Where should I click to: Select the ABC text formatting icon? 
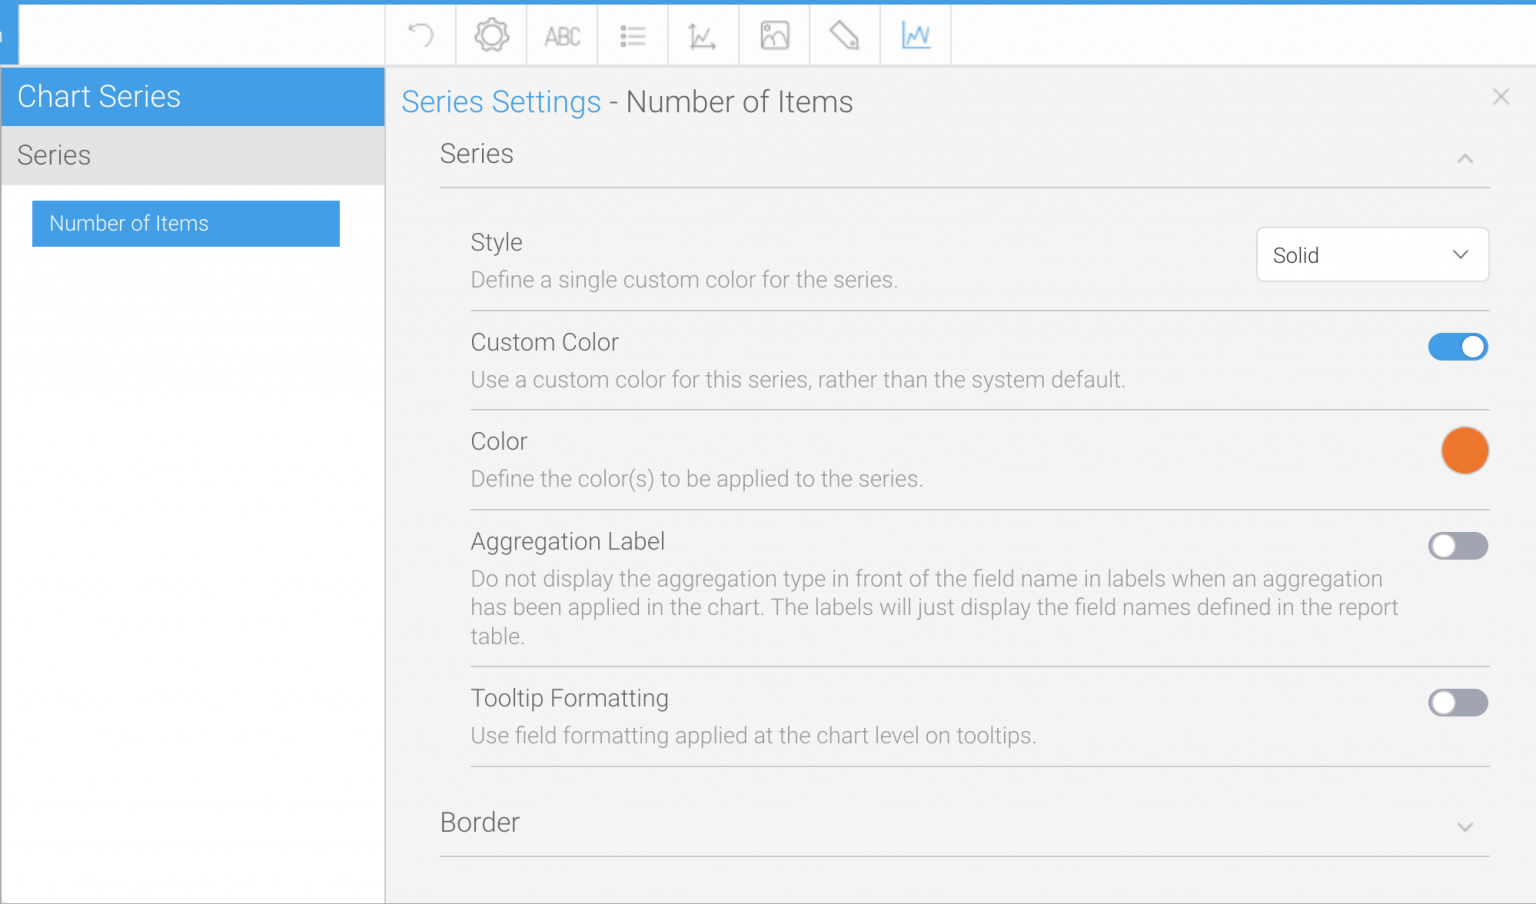562,34
